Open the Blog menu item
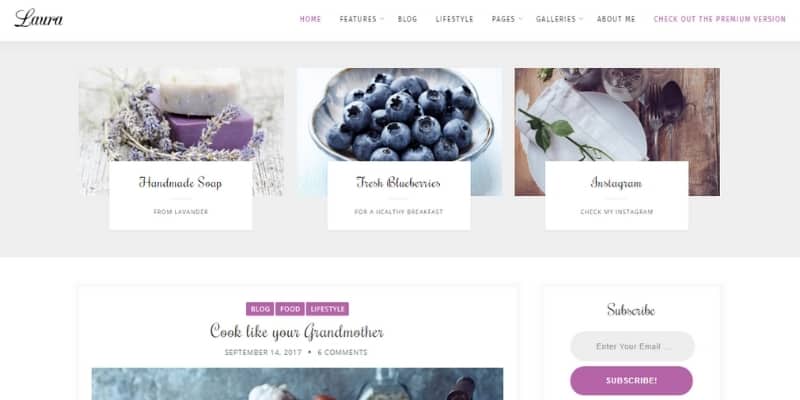The height and width of the screenshot is (400, 800). (407, 19)
